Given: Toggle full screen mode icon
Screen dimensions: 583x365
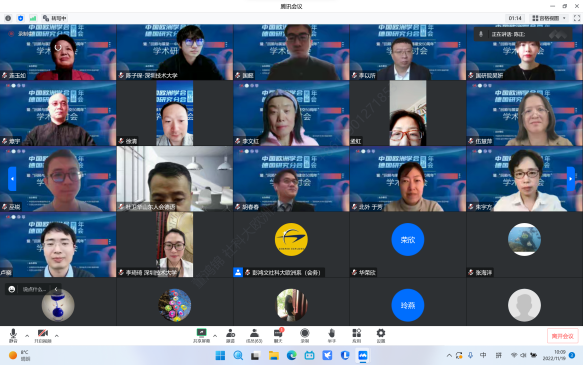Looking at the screenshot, I should pos(577,18).
